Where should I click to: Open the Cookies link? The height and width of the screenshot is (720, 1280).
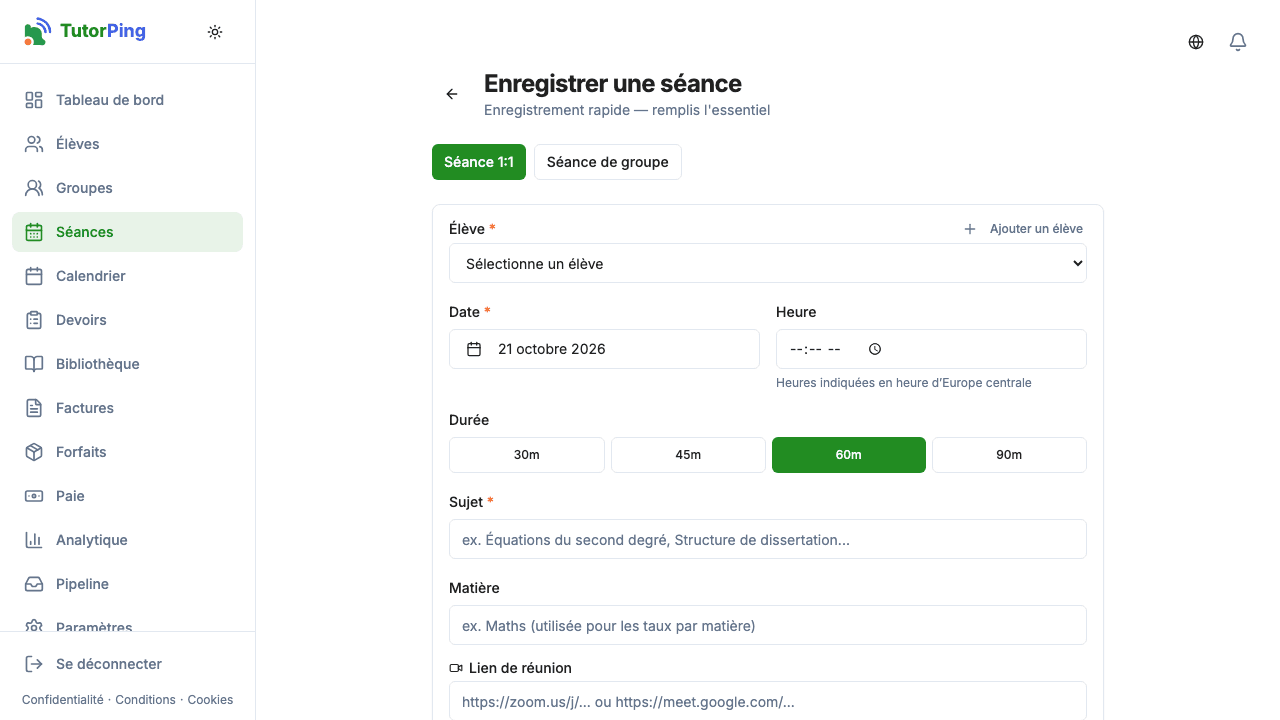click(210, 700)
